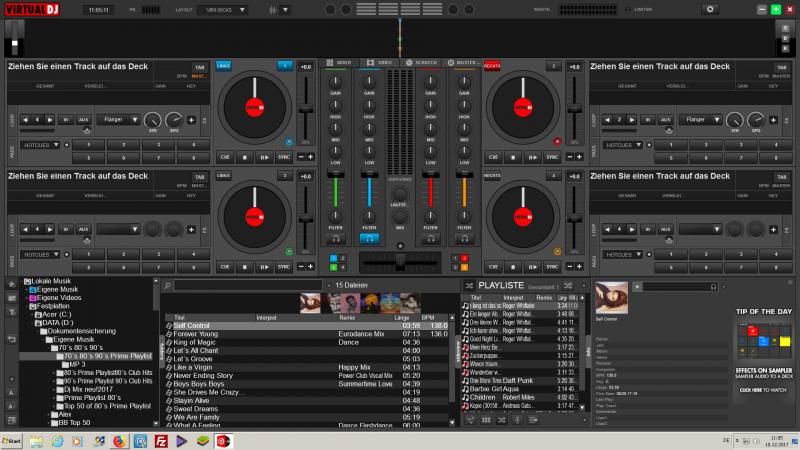
Task: Open the HOTCUES dropdown on deck 3
Action: (x=40, y=254)
